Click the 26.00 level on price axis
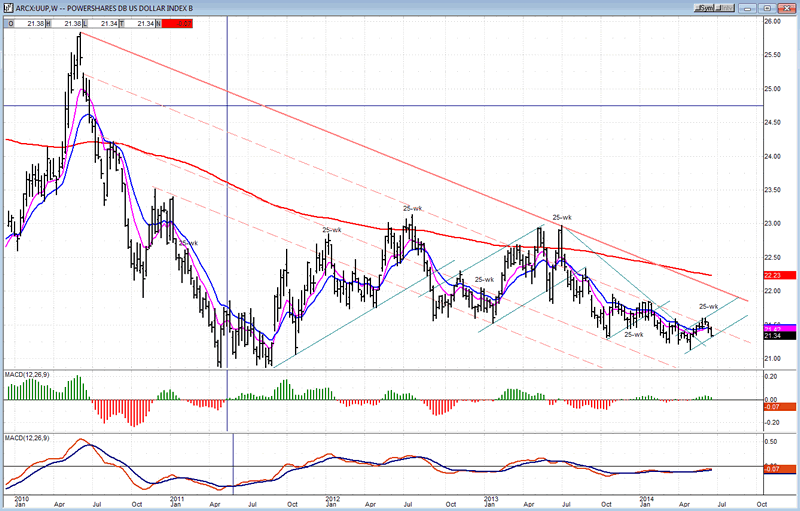The image size is (800, 511). point(773,21)
